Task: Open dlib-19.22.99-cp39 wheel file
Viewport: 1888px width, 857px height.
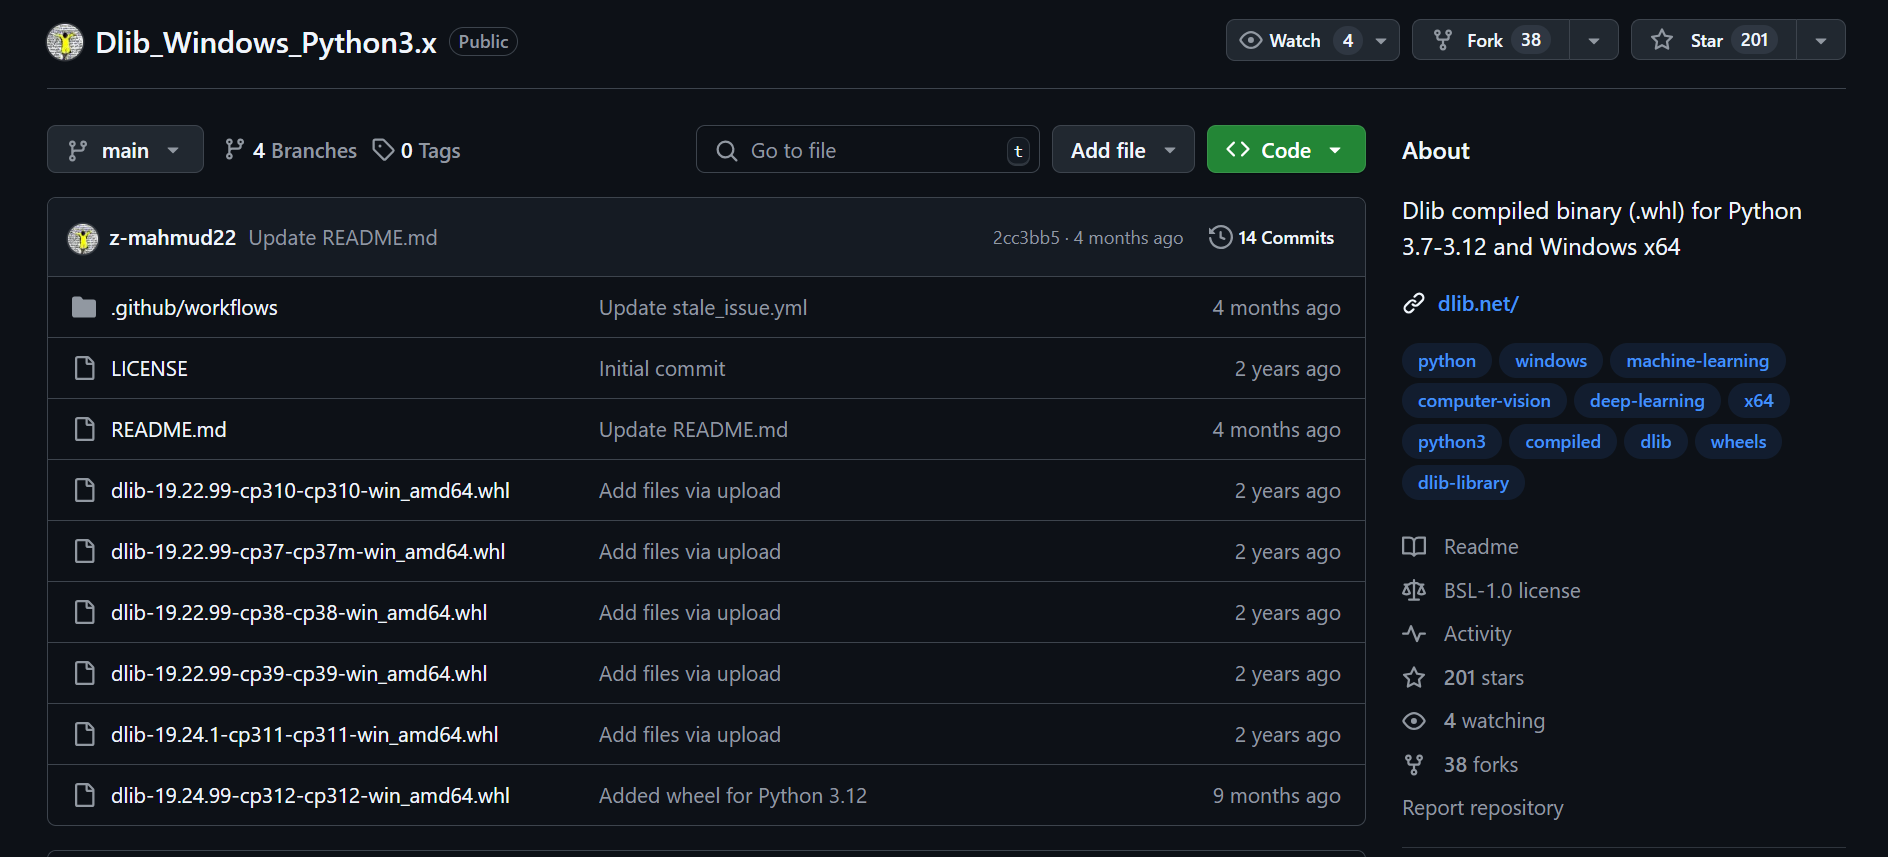Action: [299, 674]
